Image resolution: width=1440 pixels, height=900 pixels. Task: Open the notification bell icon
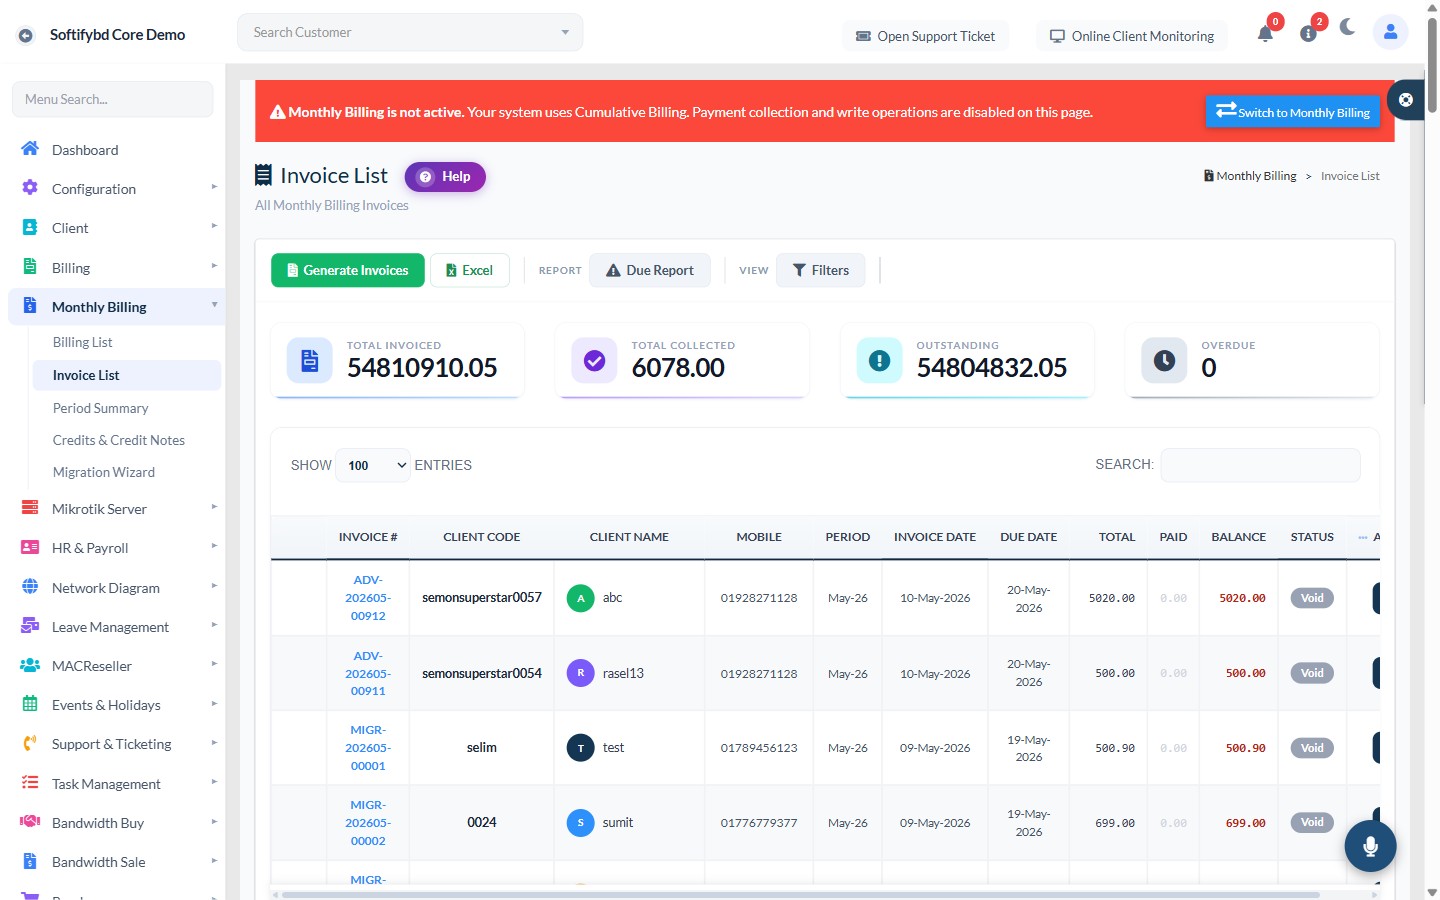pyautogui.click(x=1265, y=33)
